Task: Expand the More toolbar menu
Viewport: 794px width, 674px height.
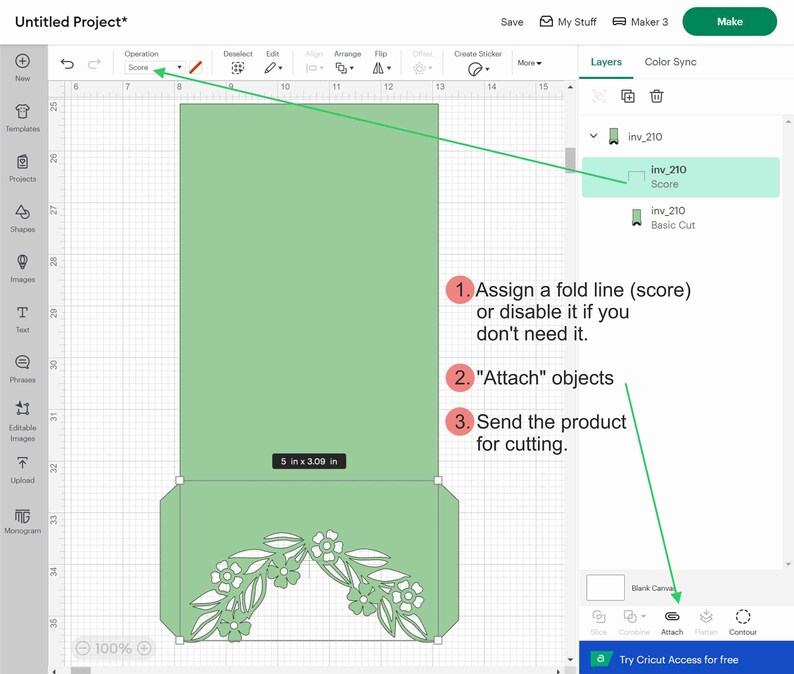Action: click(530, 63)
